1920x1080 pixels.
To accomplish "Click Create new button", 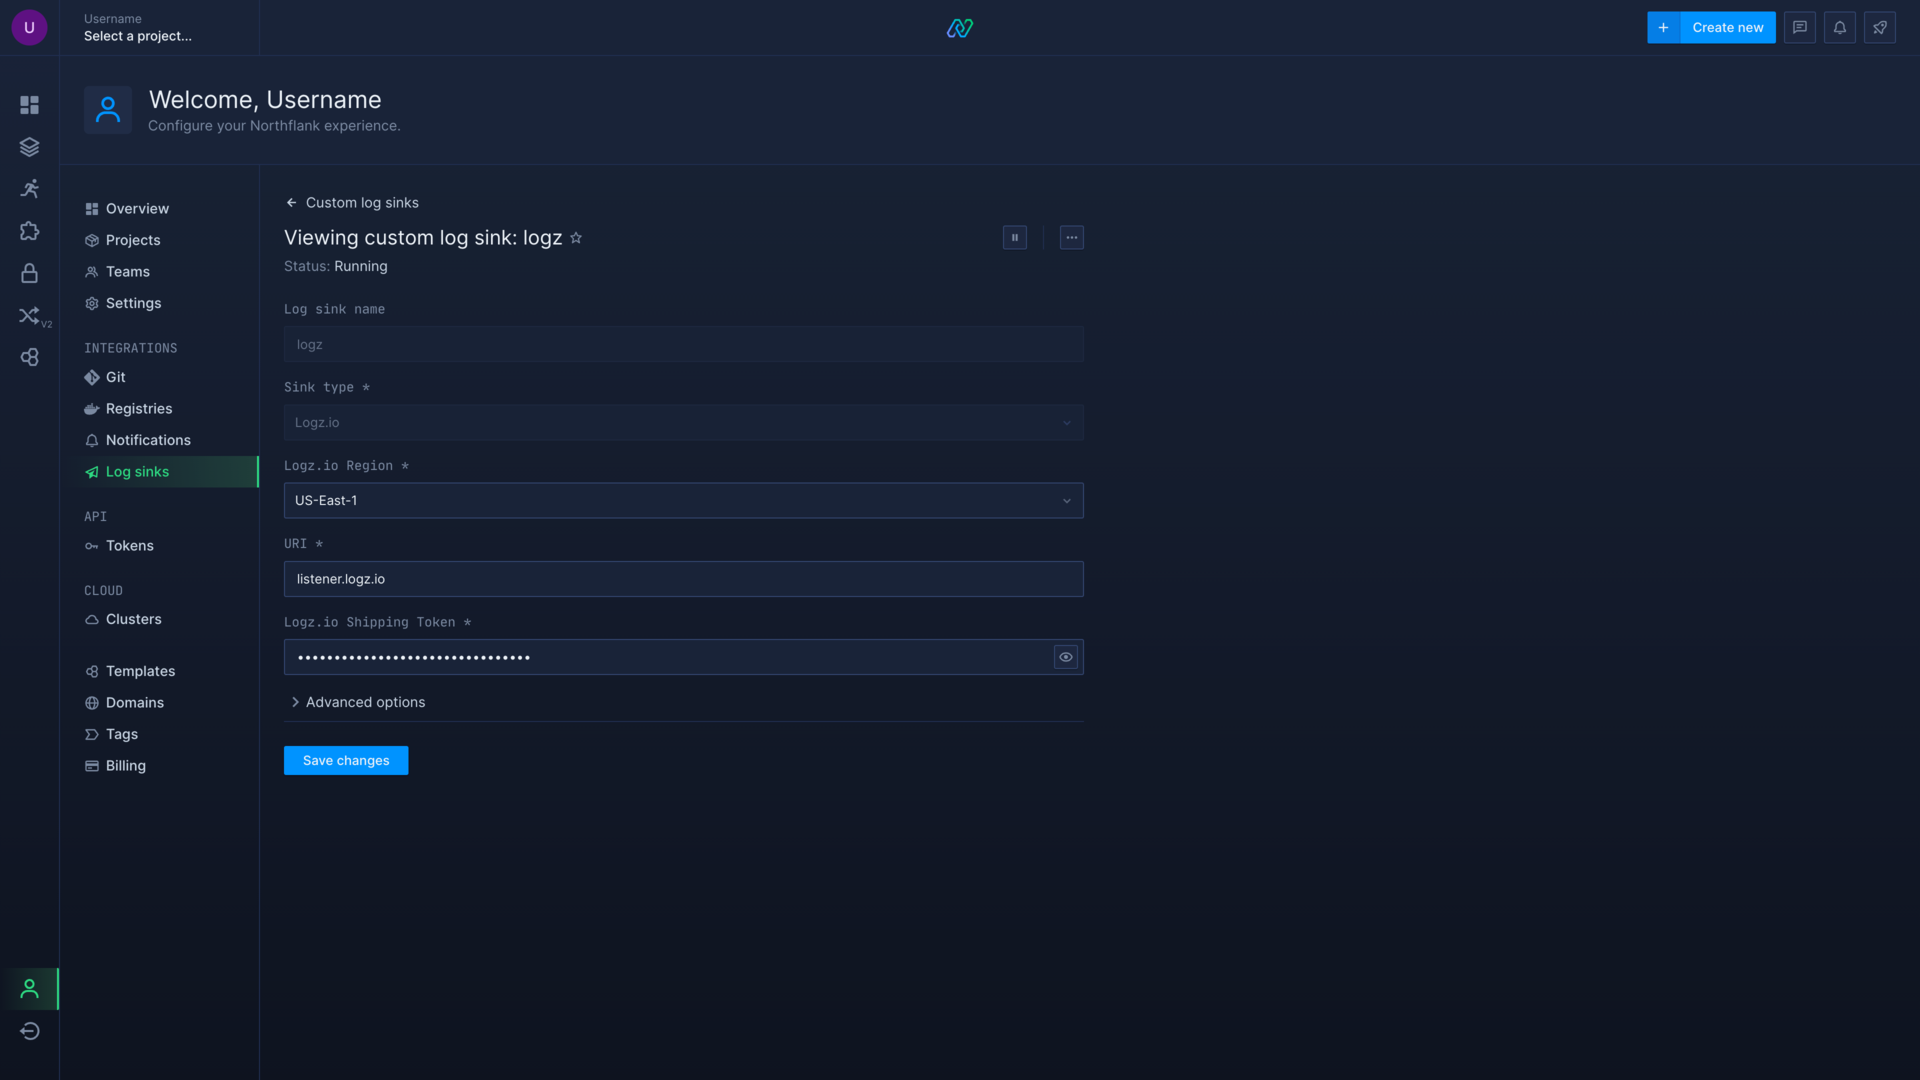I will click(x=1728, y=28).
